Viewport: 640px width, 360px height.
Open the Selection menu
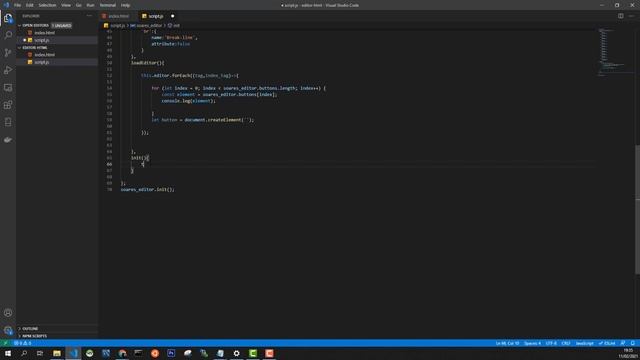pyautogui.click(x=47, y=5)
